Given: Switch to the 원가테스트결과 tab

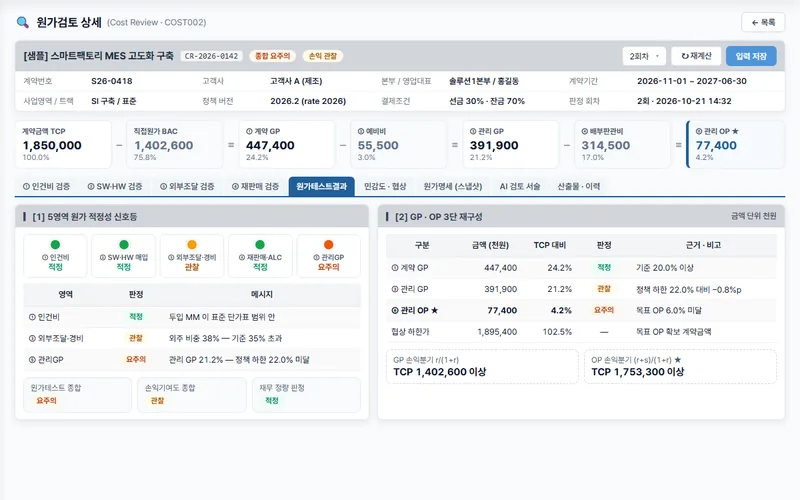Looking at the screenshot, I should coord(321,187).
